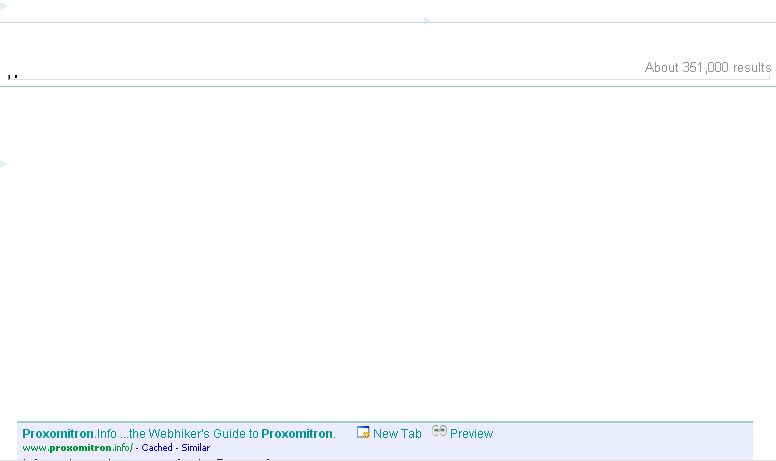Screen dimensions: 776x461
Task: Select the Preview text link
Action: [471, 434]
